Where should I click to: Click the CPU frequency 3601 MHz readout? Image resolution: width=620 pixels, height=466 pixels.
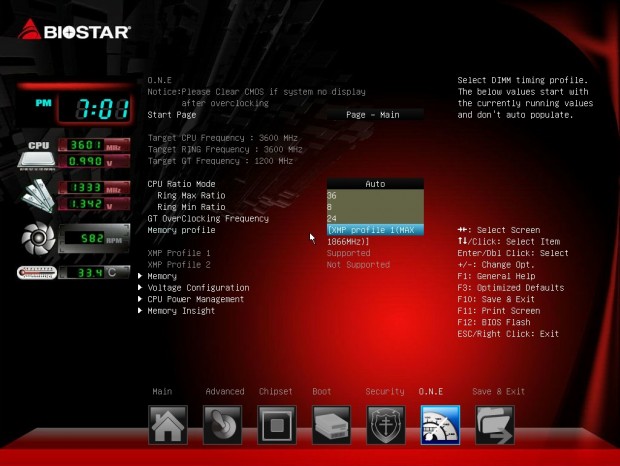[x=94, y=145]
